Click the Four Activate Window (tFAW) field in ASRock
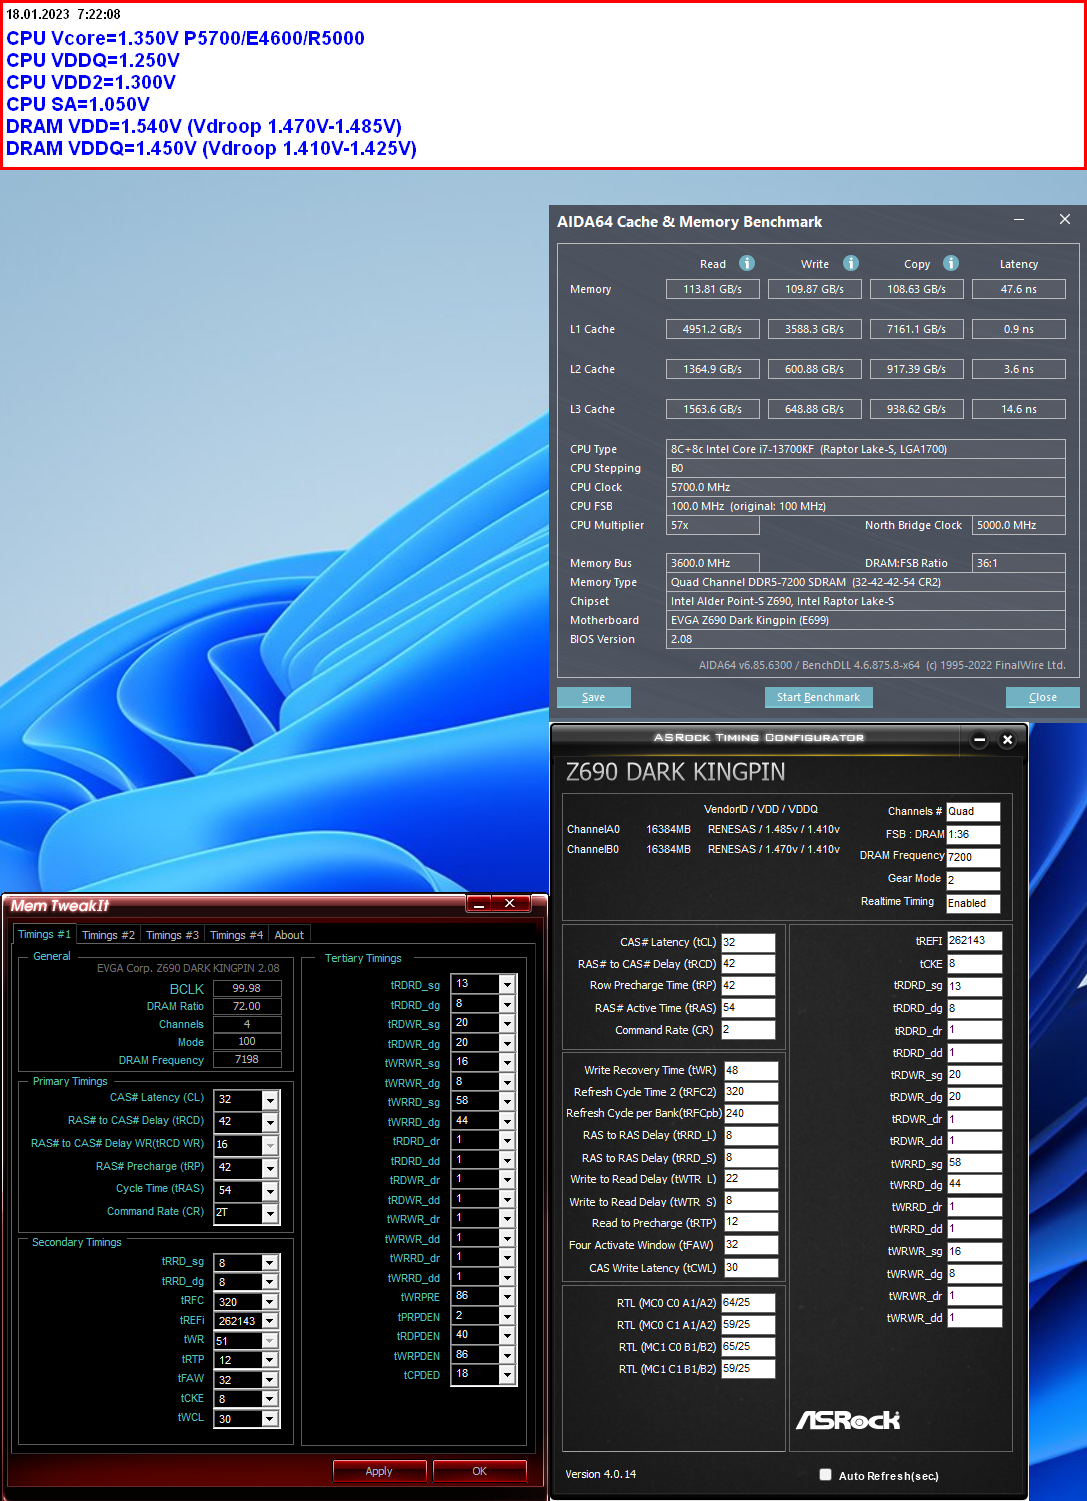 750,1245
